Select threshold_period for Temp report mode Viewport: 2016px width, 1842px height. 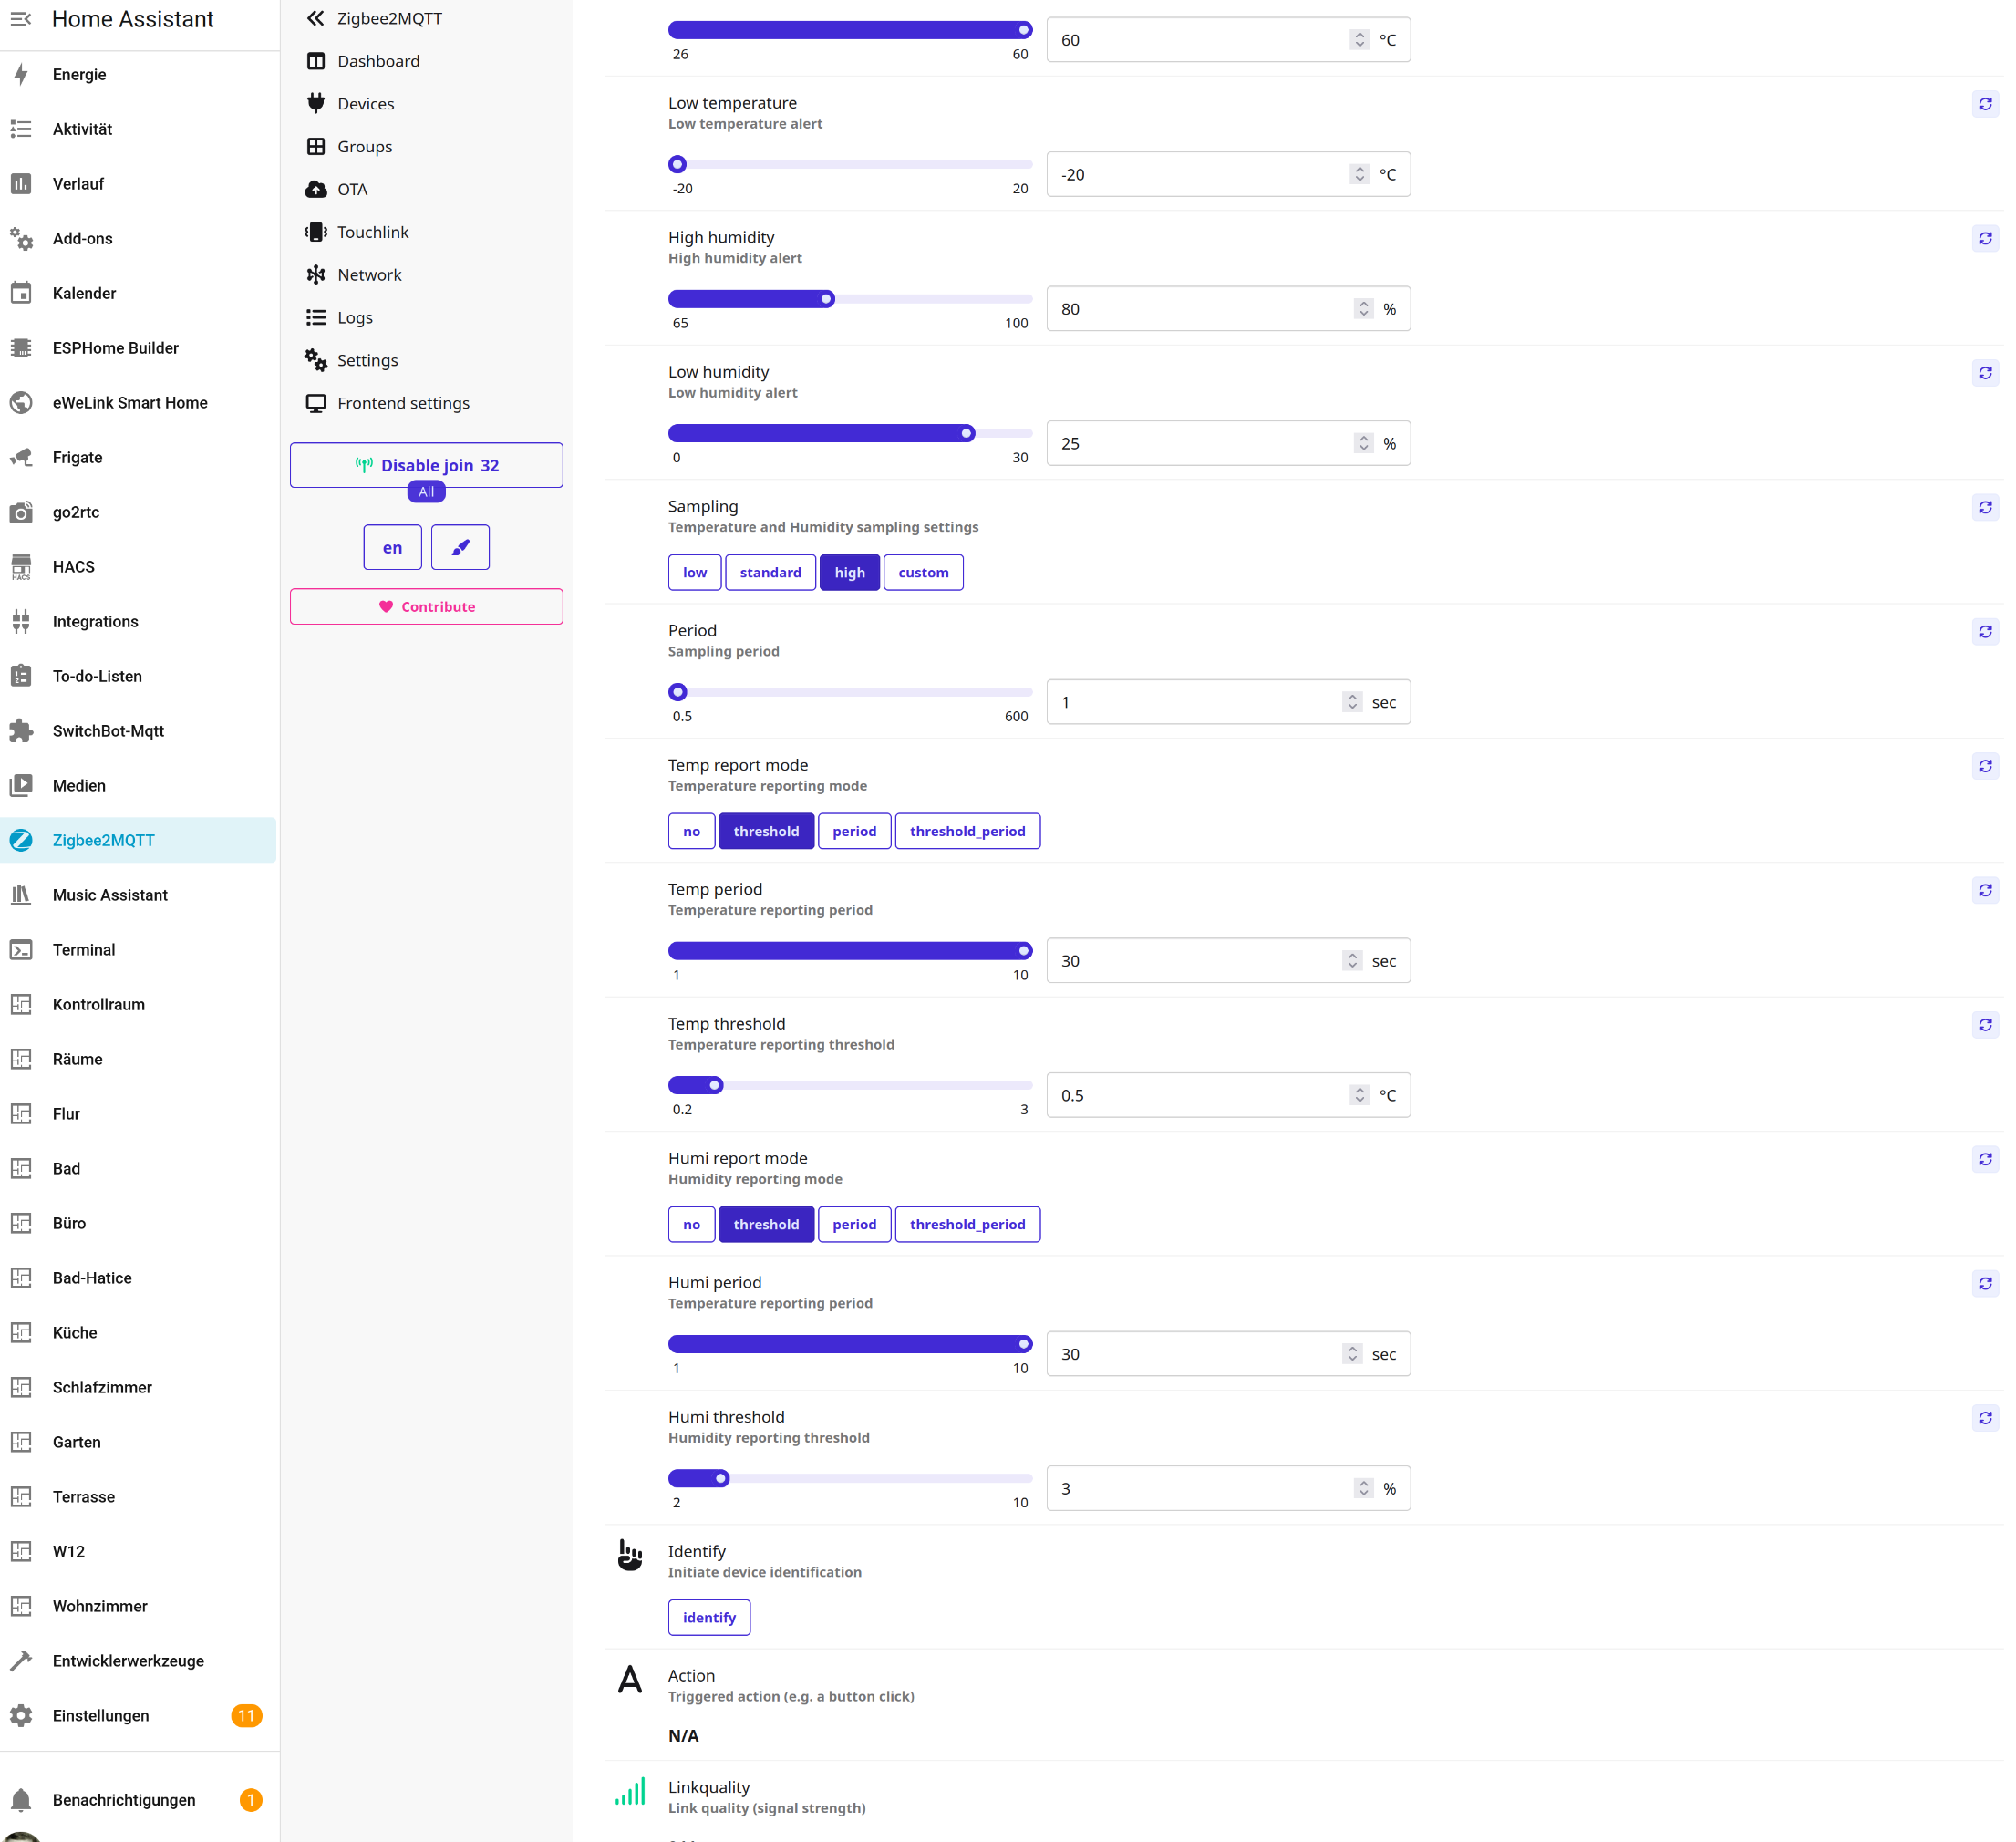point(966,831)
